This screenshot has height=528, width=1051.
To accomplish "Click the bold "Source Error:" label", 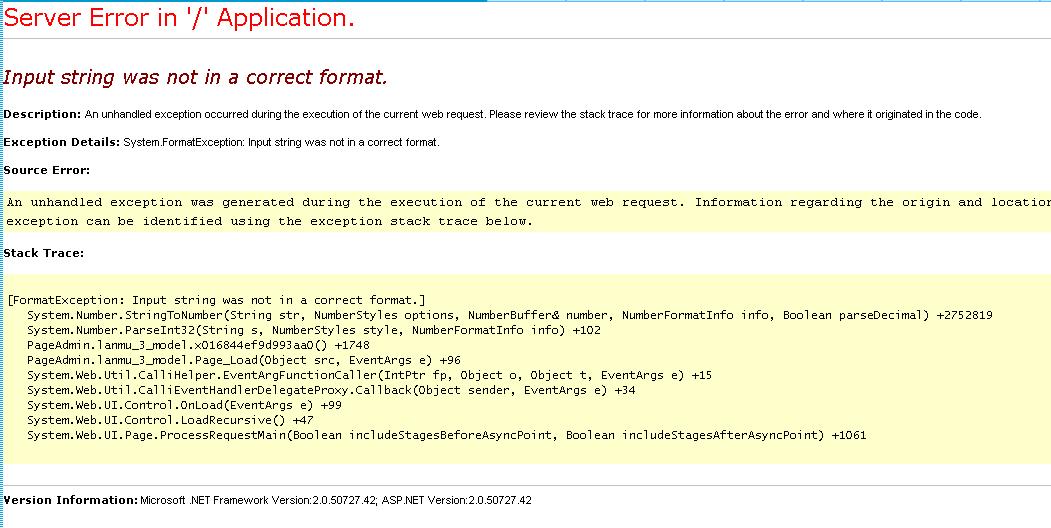I will pos(47,170).
